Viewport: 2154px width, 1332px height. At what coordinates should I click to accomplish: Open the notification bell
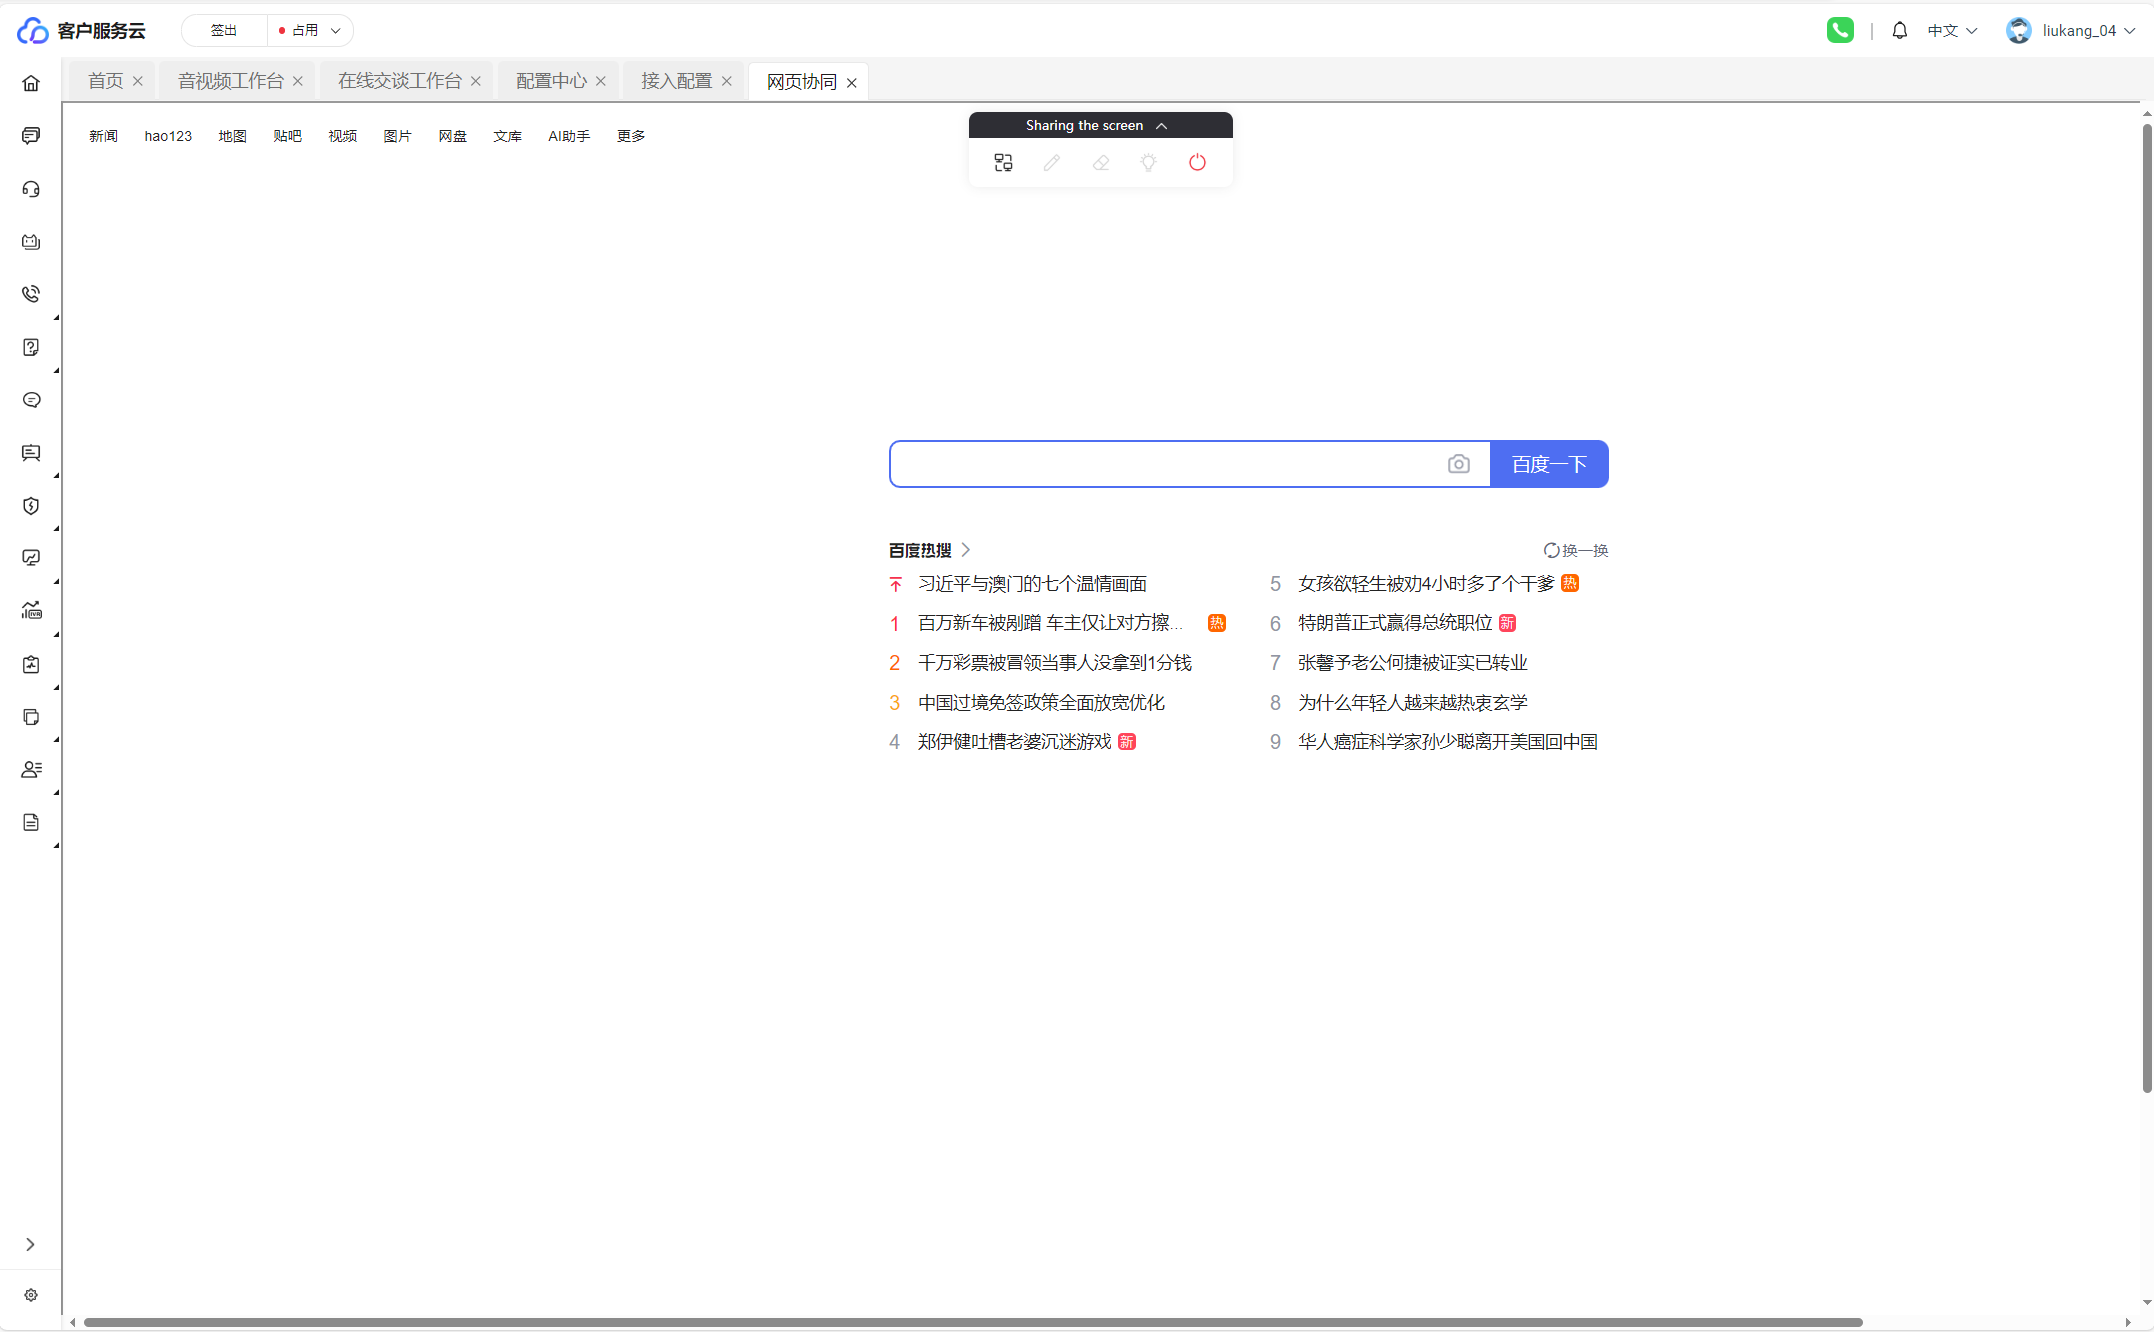[1900, 30]
